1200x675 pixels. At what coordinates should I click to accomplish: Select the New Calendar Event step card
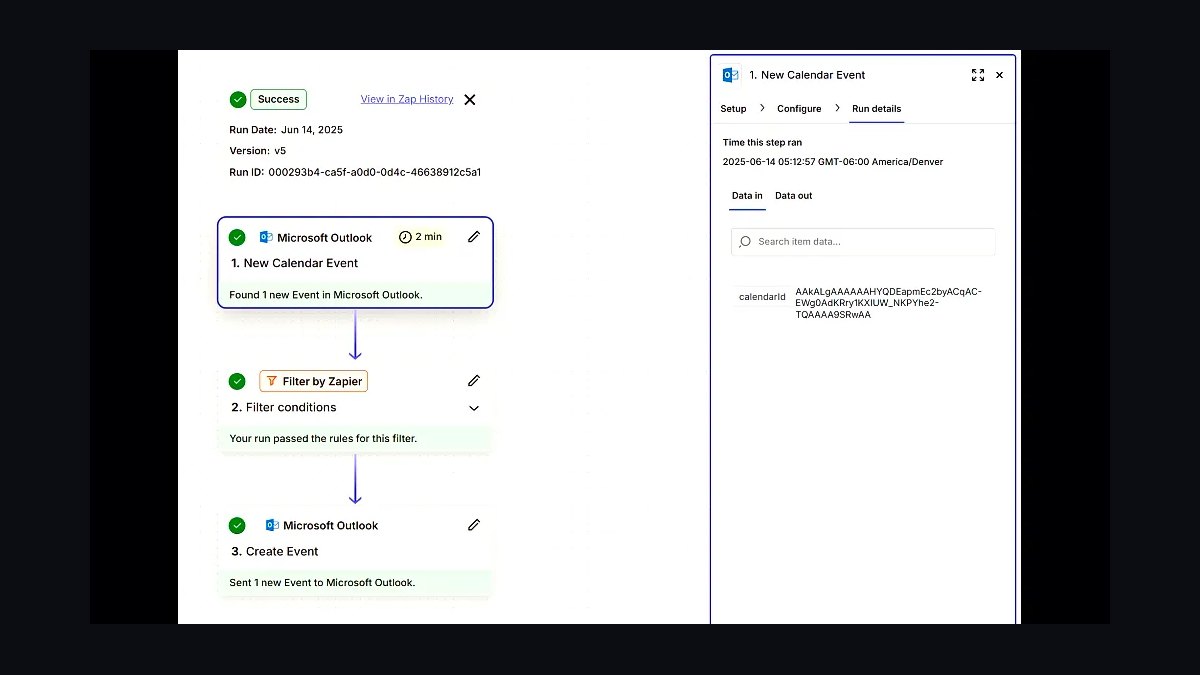[x=355, y=262]
